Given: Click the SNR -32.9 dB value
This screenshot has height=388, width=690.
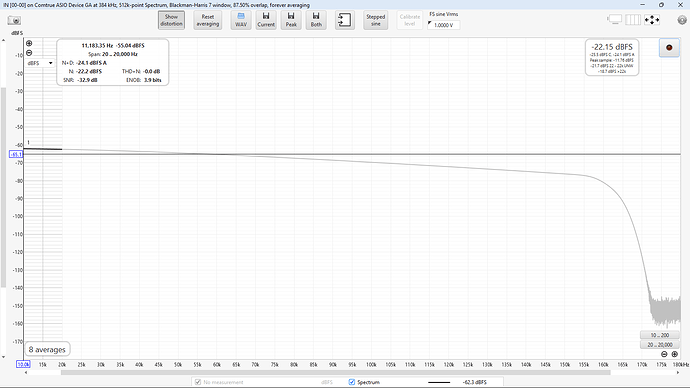Looking at the screenshot, I should point(87,80).
